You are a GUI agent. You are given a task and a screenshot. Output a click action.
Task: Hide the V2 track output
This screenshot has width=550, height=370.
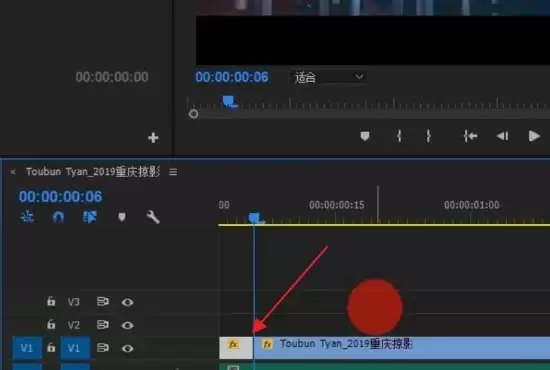(x=127, y=325)
